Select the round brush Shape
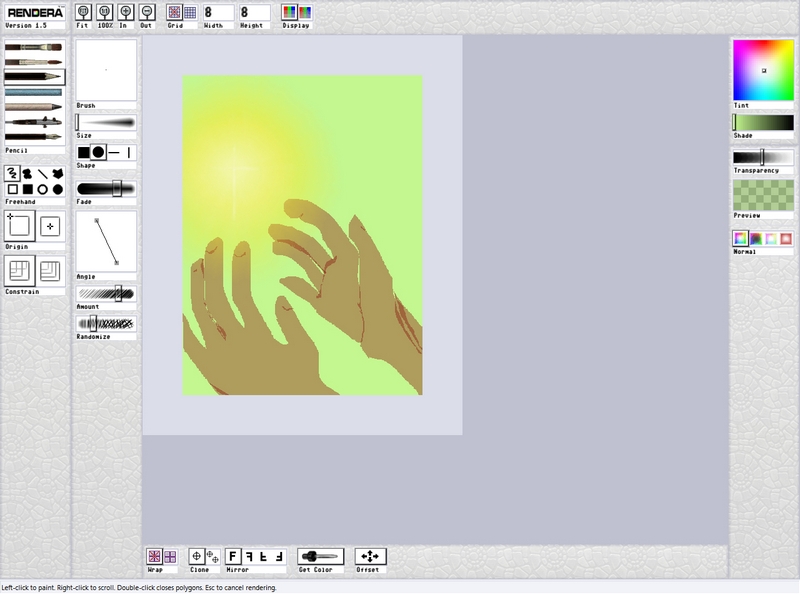Viewport: 800px width, 594px height. pos(98,152)
